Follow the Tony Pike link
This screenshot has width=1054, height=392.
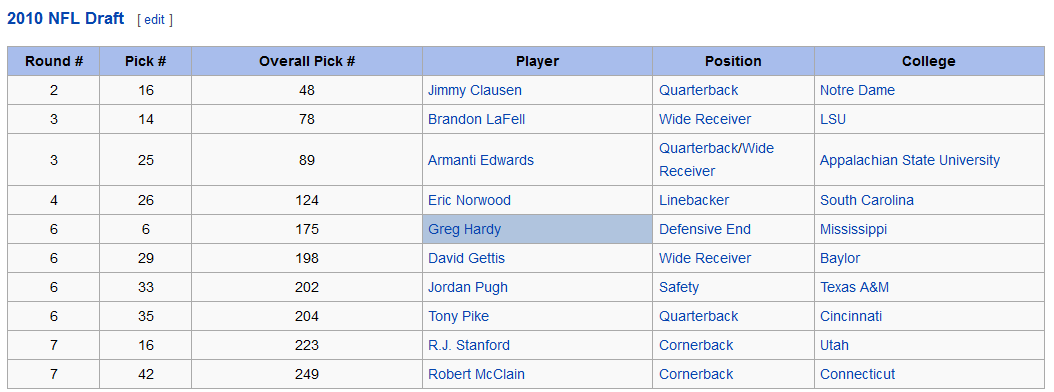(458, 316)
